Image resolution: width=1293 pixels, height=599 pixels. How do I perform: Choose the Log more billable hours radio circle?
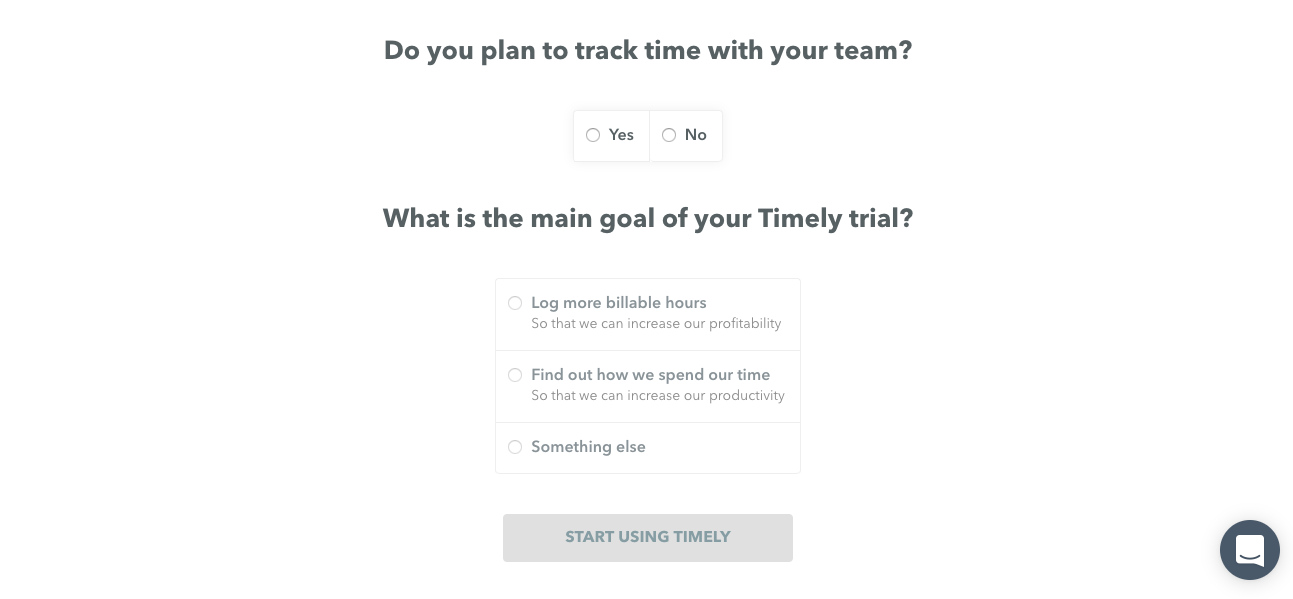pyautogui.click(x=515, y=303)
